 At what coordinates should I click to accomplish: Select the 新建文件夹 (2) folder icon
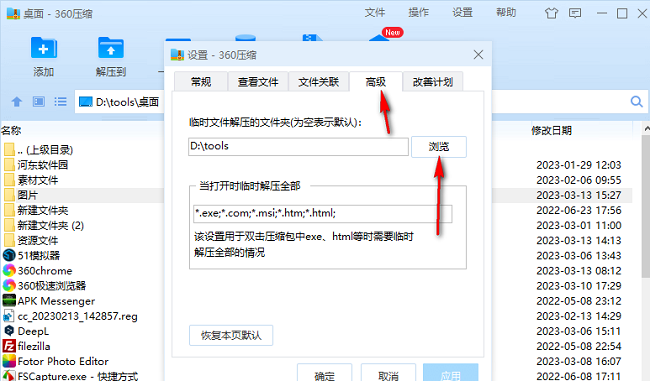[x=9, y=225]
